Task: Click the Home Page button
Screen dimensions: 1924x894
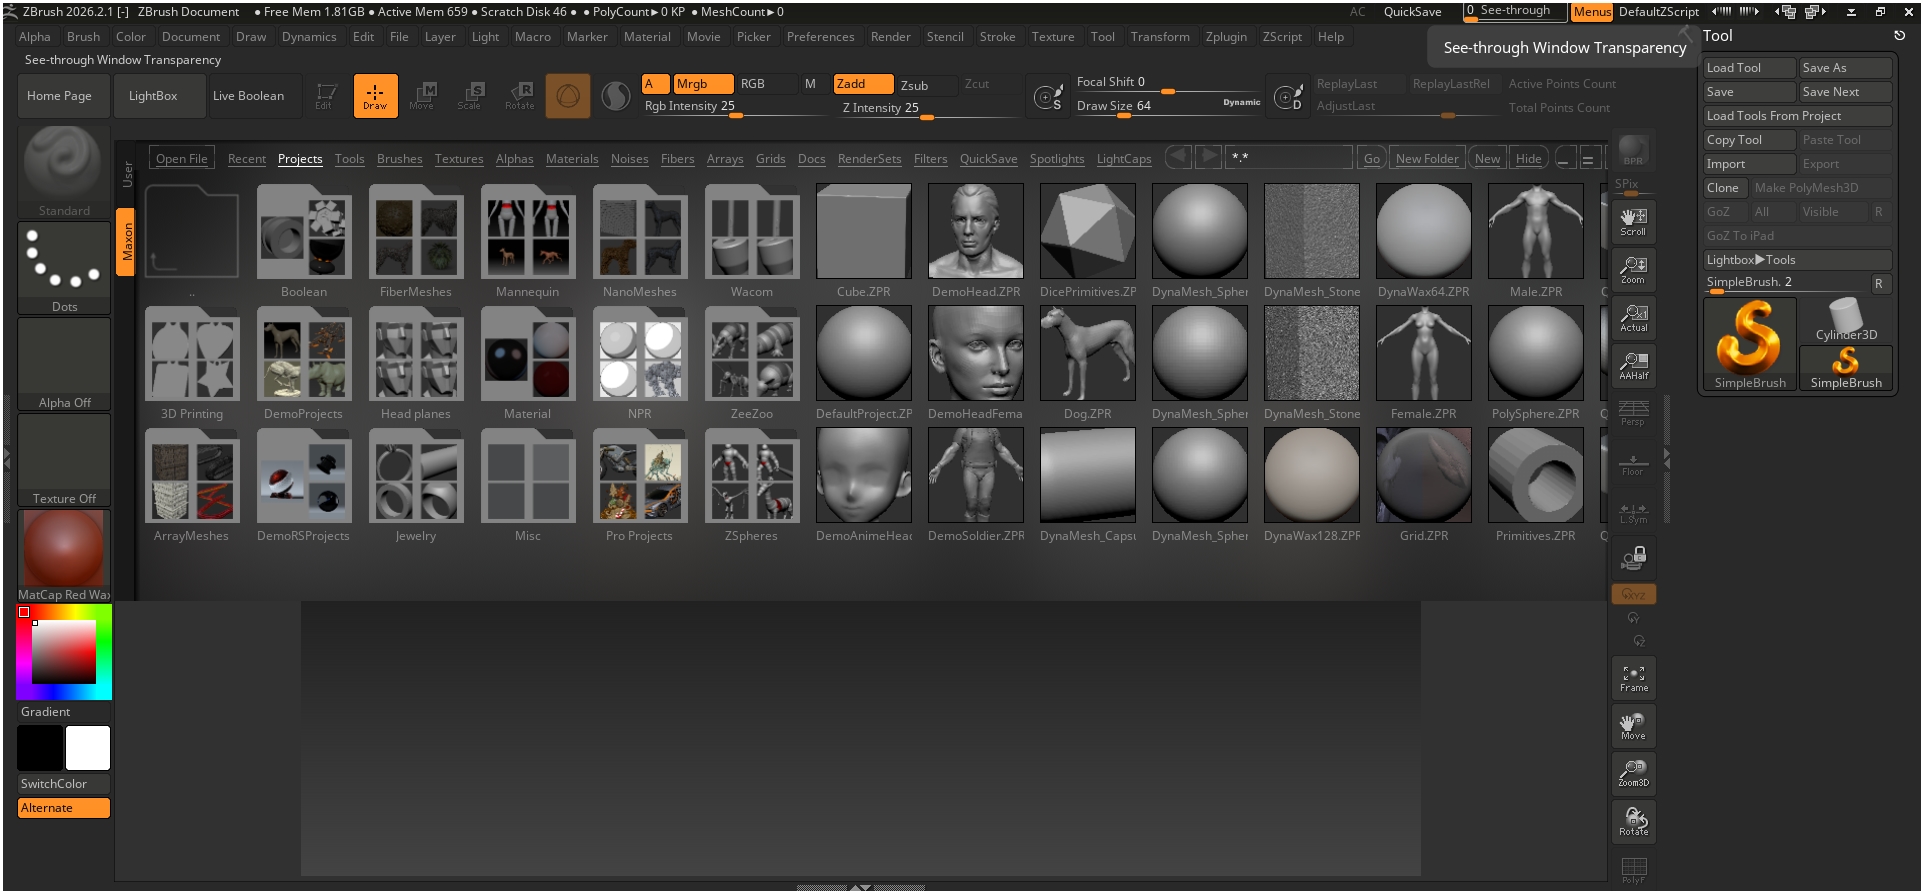Action: tap(64, 96)
